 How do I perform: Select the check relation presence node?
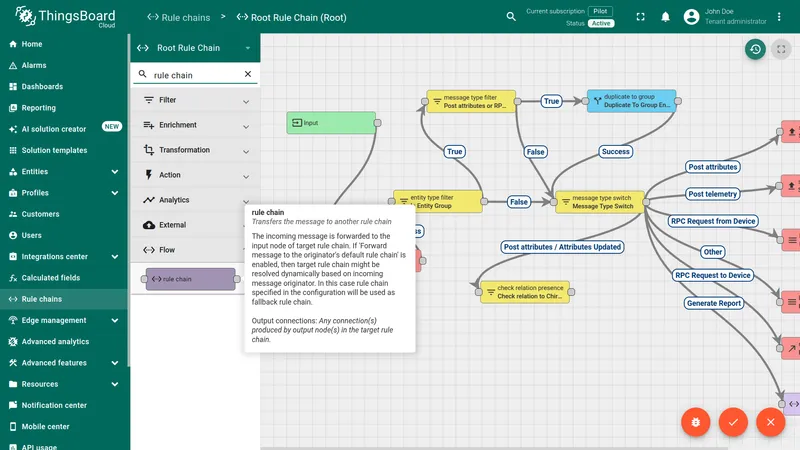point(525,292)
